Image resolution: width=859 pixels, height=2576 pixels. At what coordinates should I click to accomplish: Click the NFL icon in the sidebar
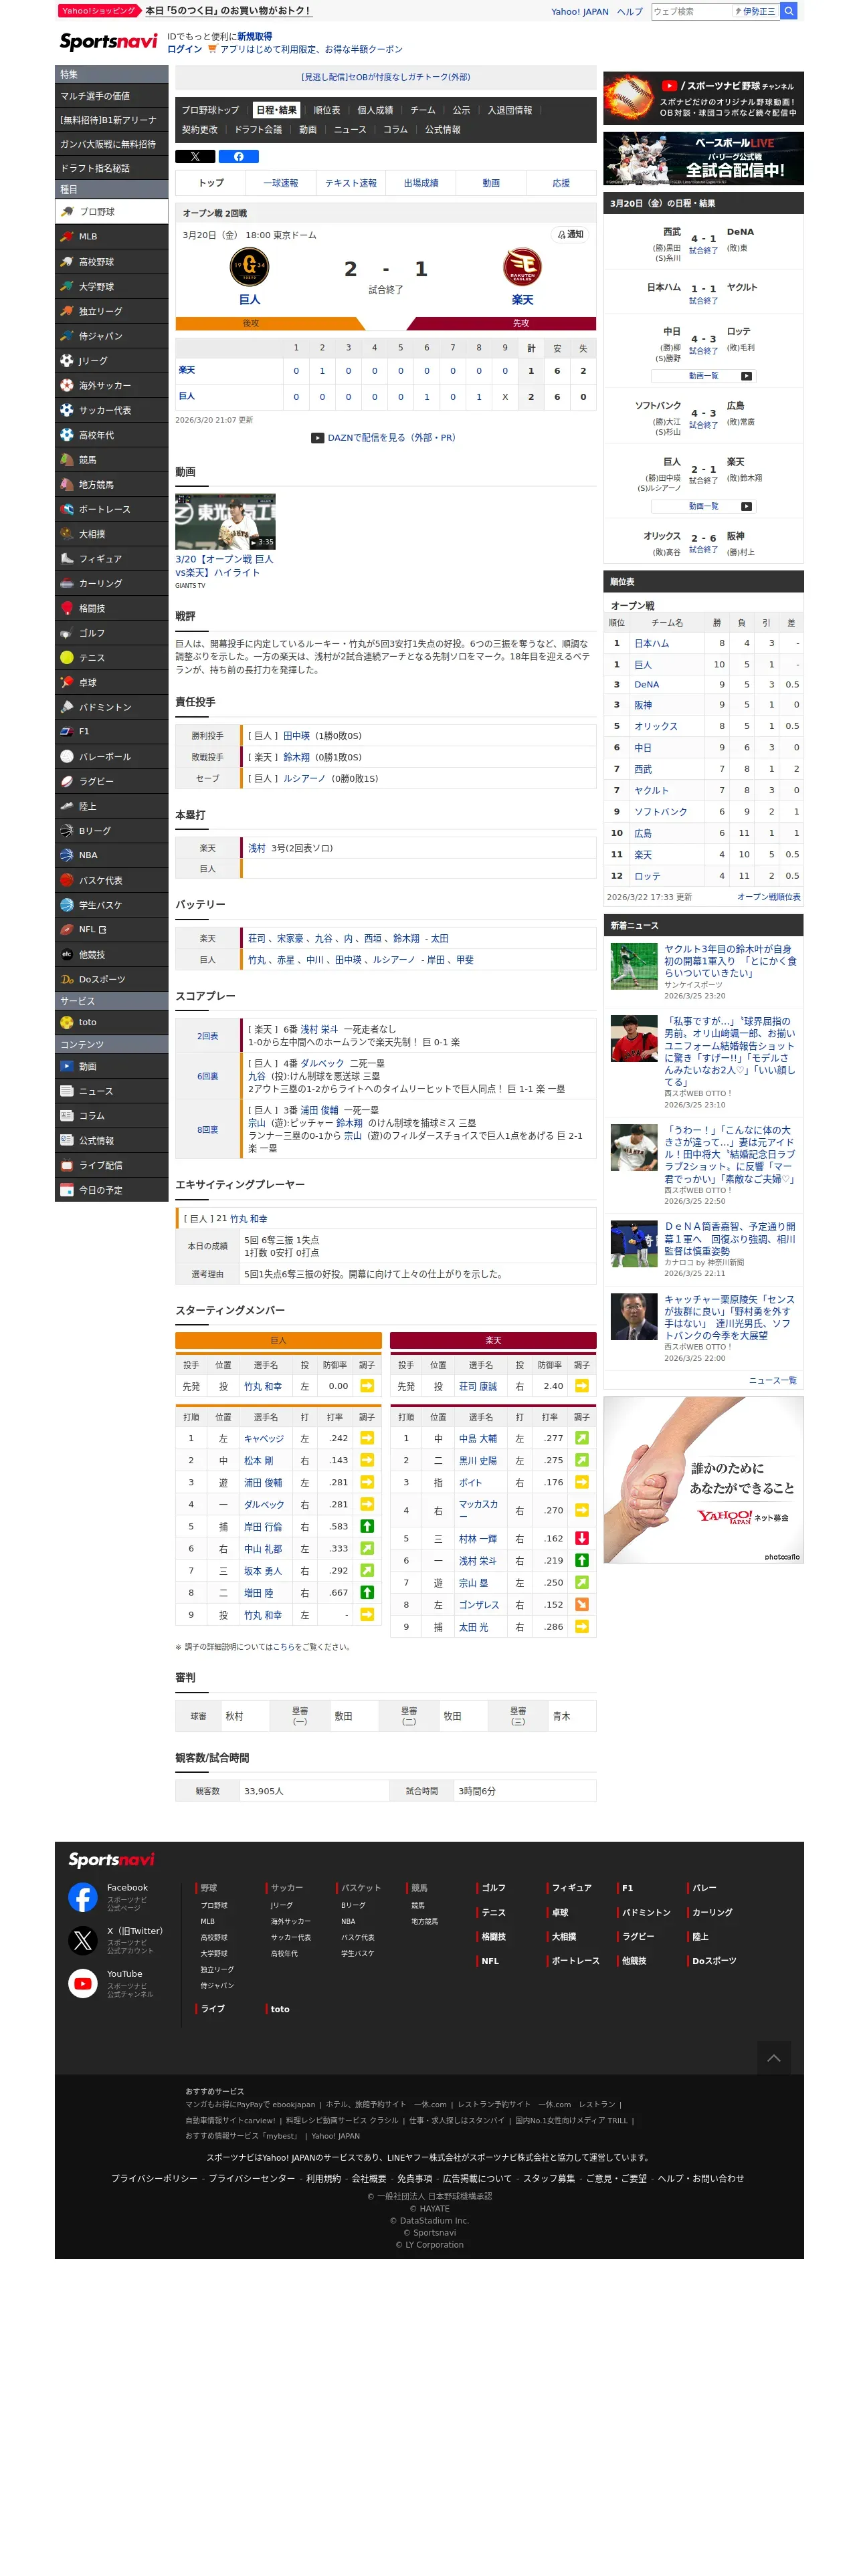click(67, 930)
